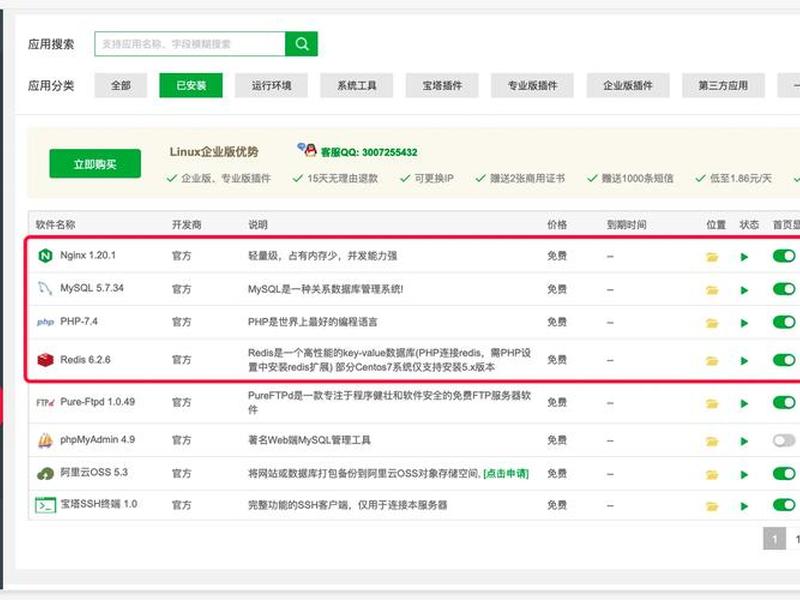800x600 pixels.
Task: Toggle Redis homepage display switch
Action: point(784,360)
